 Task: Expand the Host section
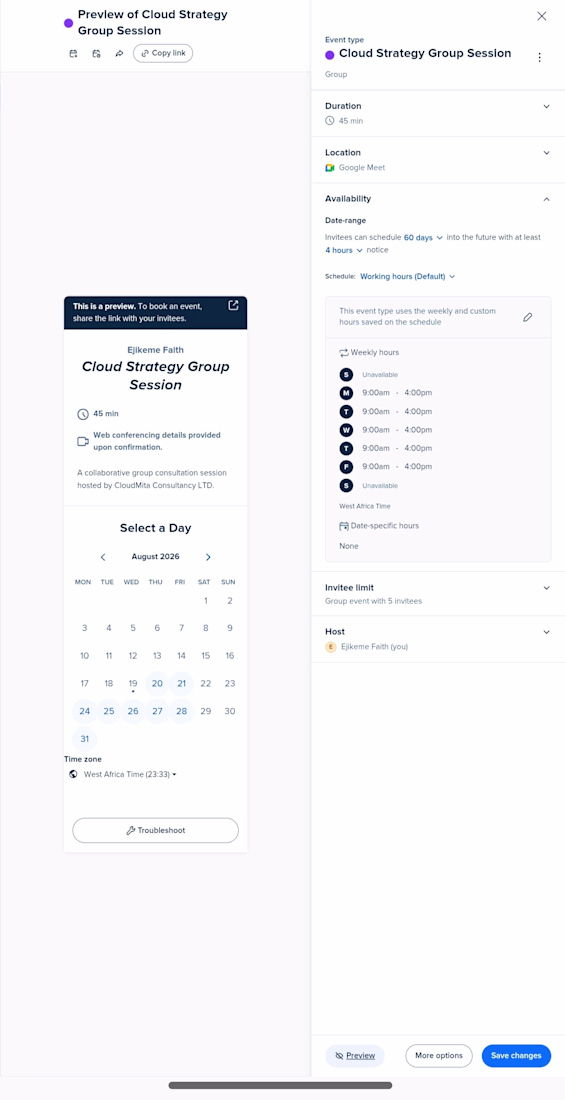tap(547, 632)
